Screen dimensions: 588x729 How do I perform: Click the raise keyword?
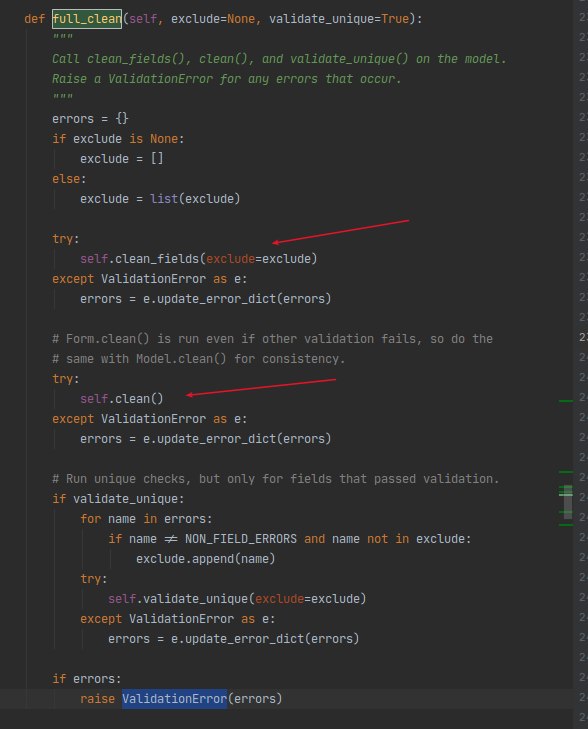coord(97,699)
